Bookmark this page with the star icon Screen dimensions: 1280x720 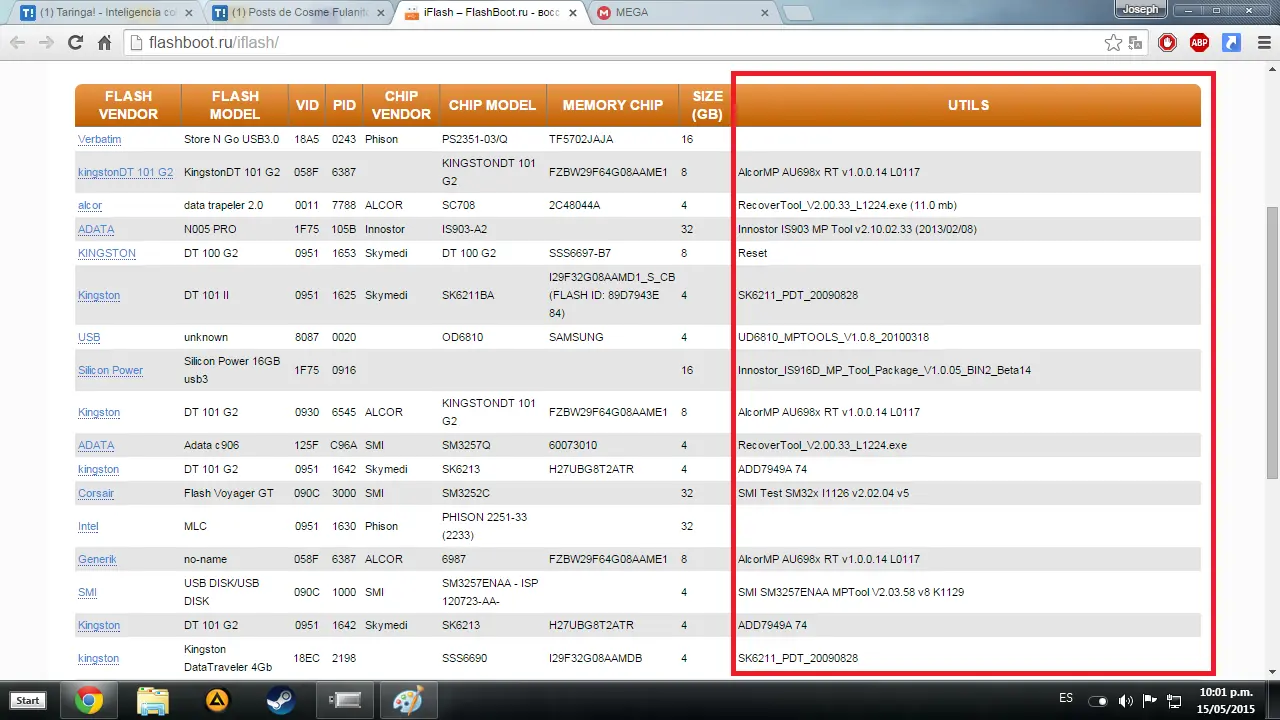coord(1113,43)
